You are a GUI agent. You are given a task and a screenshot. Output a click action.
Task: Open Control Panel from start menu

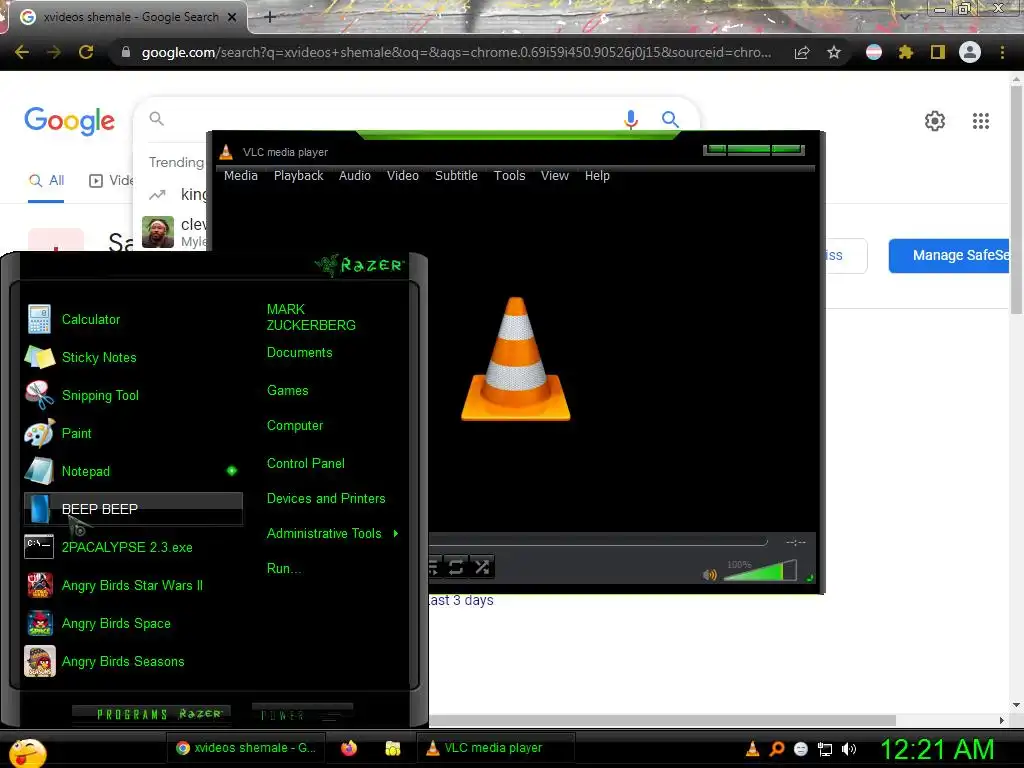[x=306, y=464]
